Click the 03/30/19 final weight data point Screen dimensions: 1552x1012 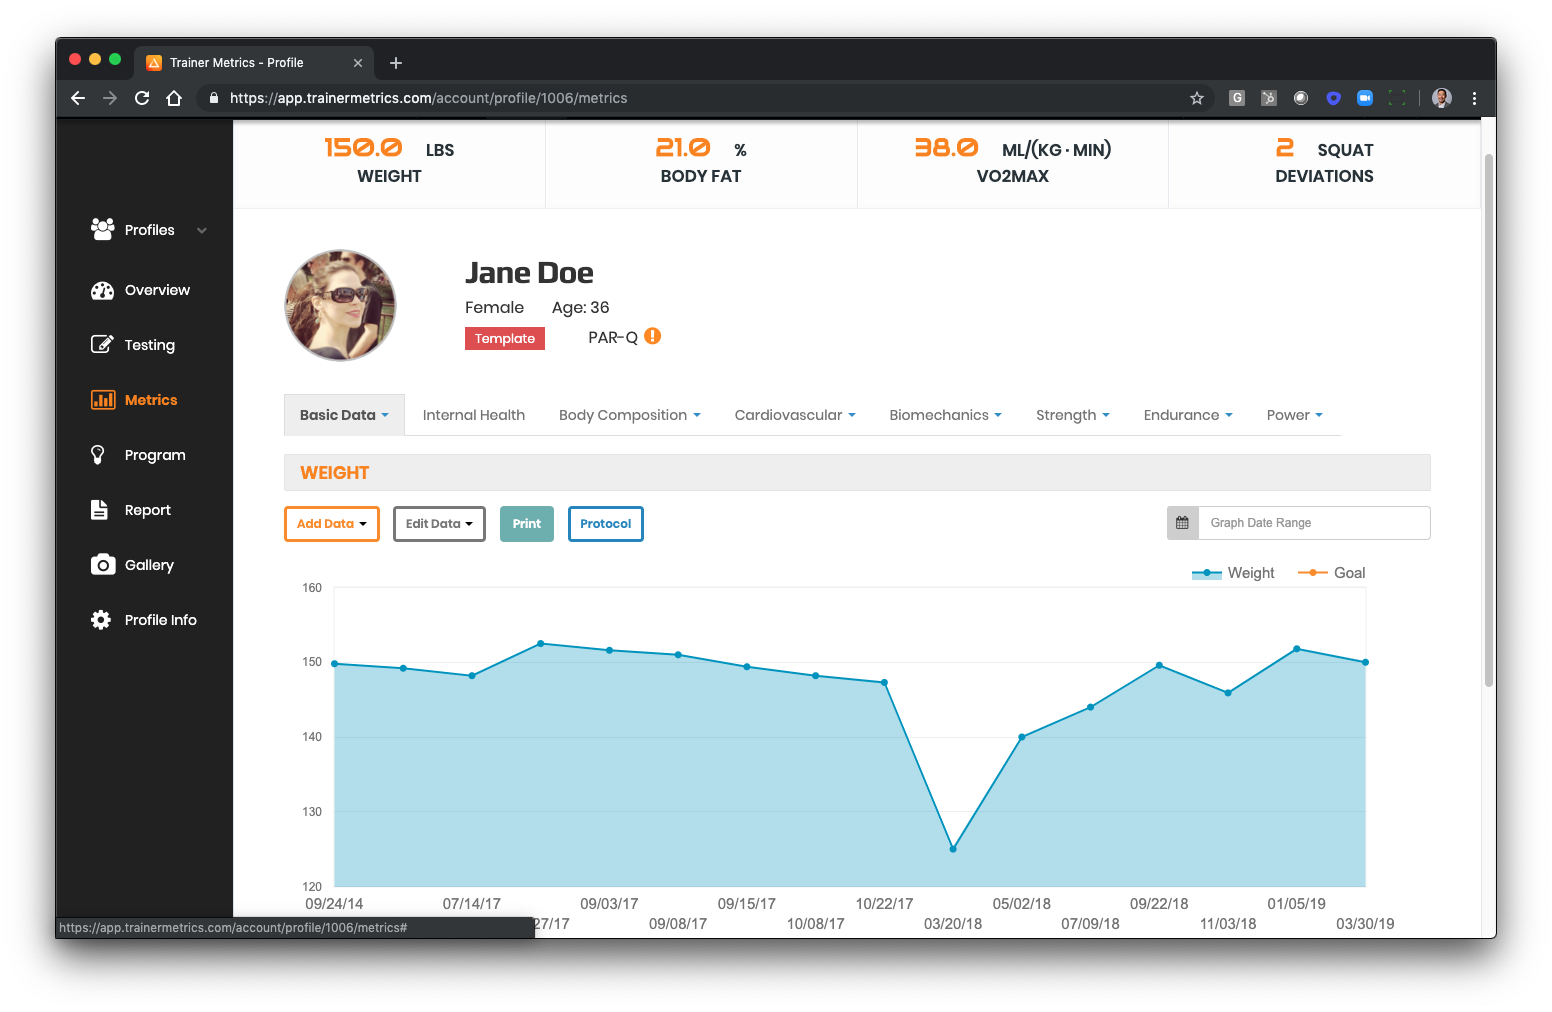pyautogui.click(x=1365, y=662)
